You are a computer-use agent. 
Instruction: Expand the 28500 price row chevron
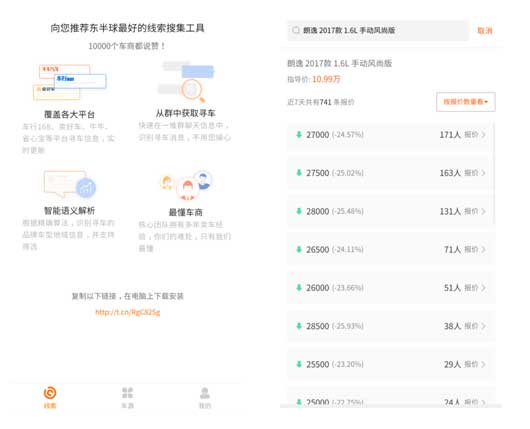tap(483, 326)
